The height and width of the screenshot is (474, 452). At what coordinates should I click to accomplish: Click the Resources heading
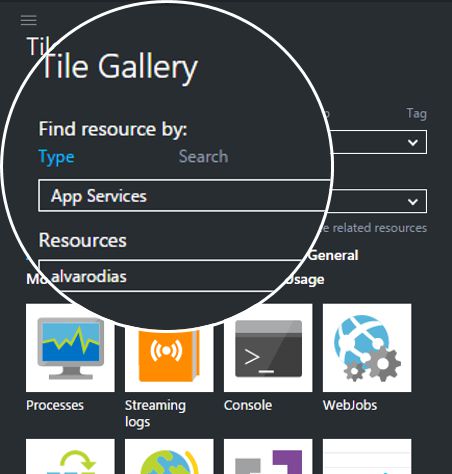click(x=83, y=240)
